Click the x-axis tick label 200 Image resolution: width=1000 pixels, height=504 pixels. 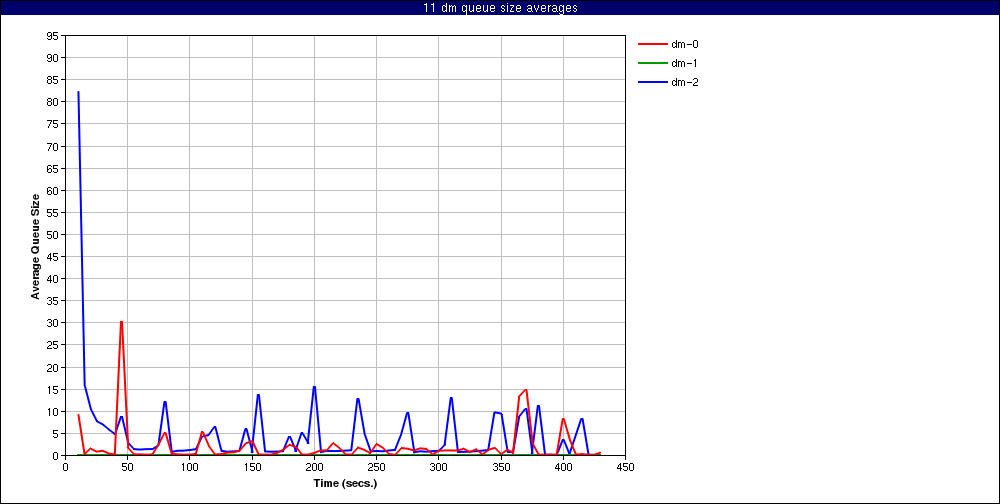pos(314,466)
